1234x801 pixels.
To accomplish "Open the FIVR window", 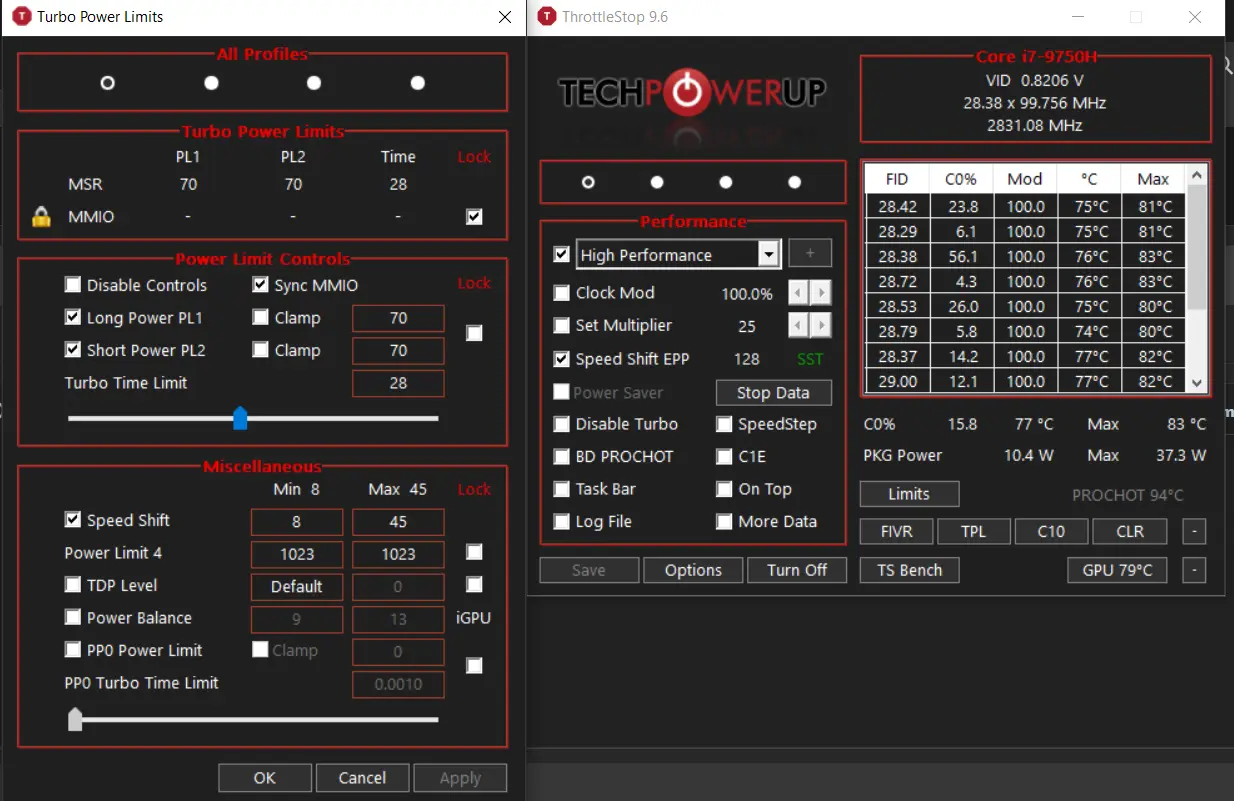I will pos(897,531).
